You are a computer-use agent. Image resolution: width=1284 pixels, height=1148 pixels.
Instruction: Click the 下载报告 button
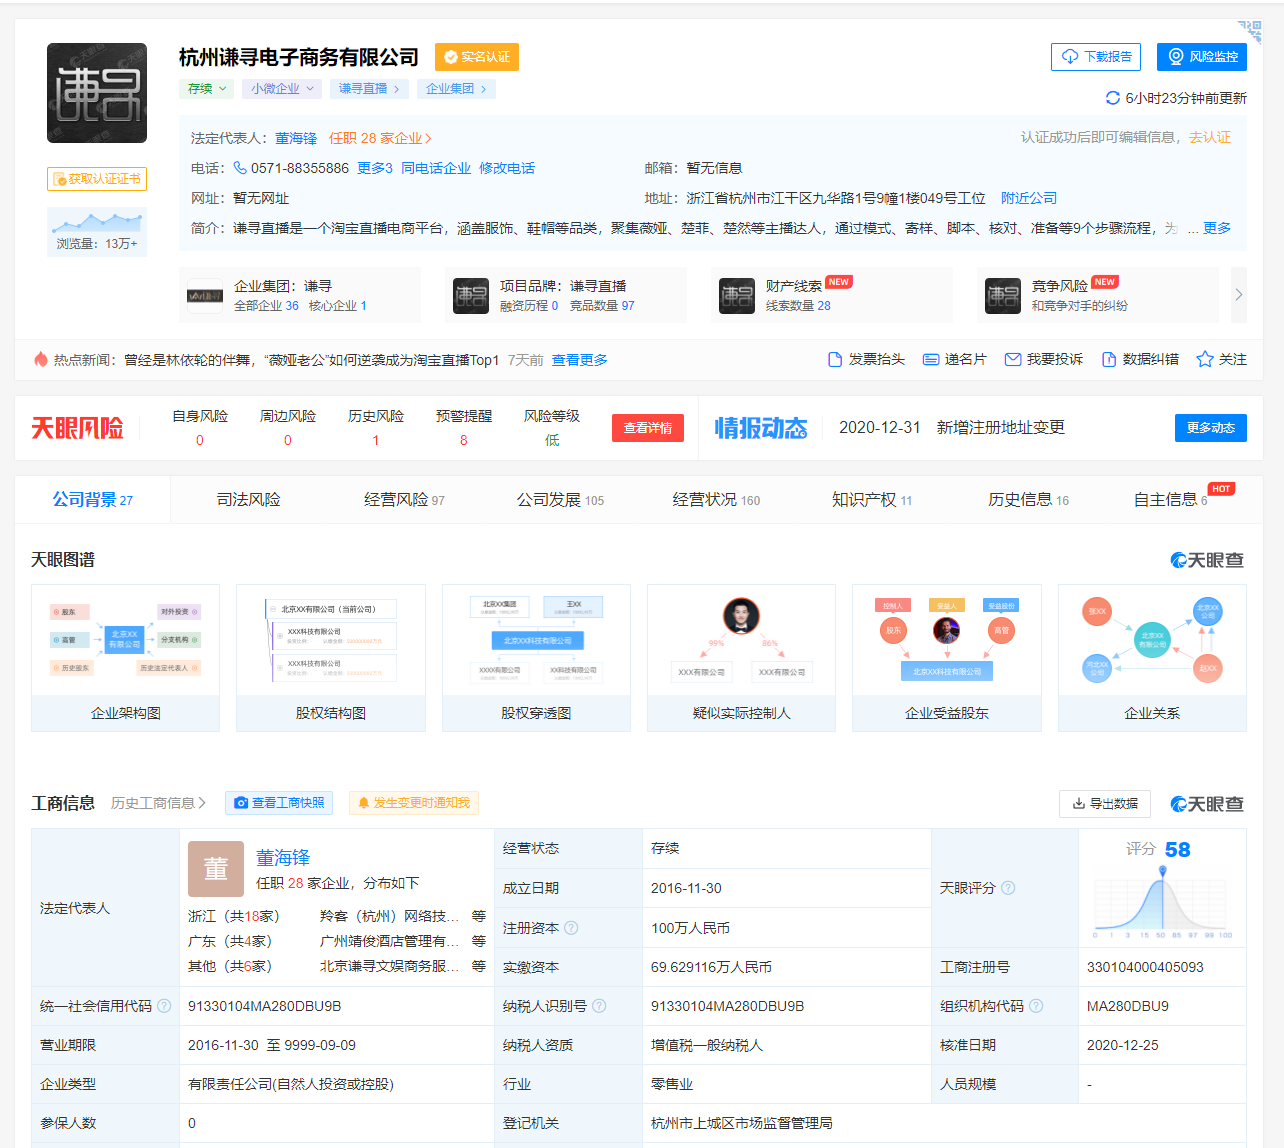click(1096, 57)
